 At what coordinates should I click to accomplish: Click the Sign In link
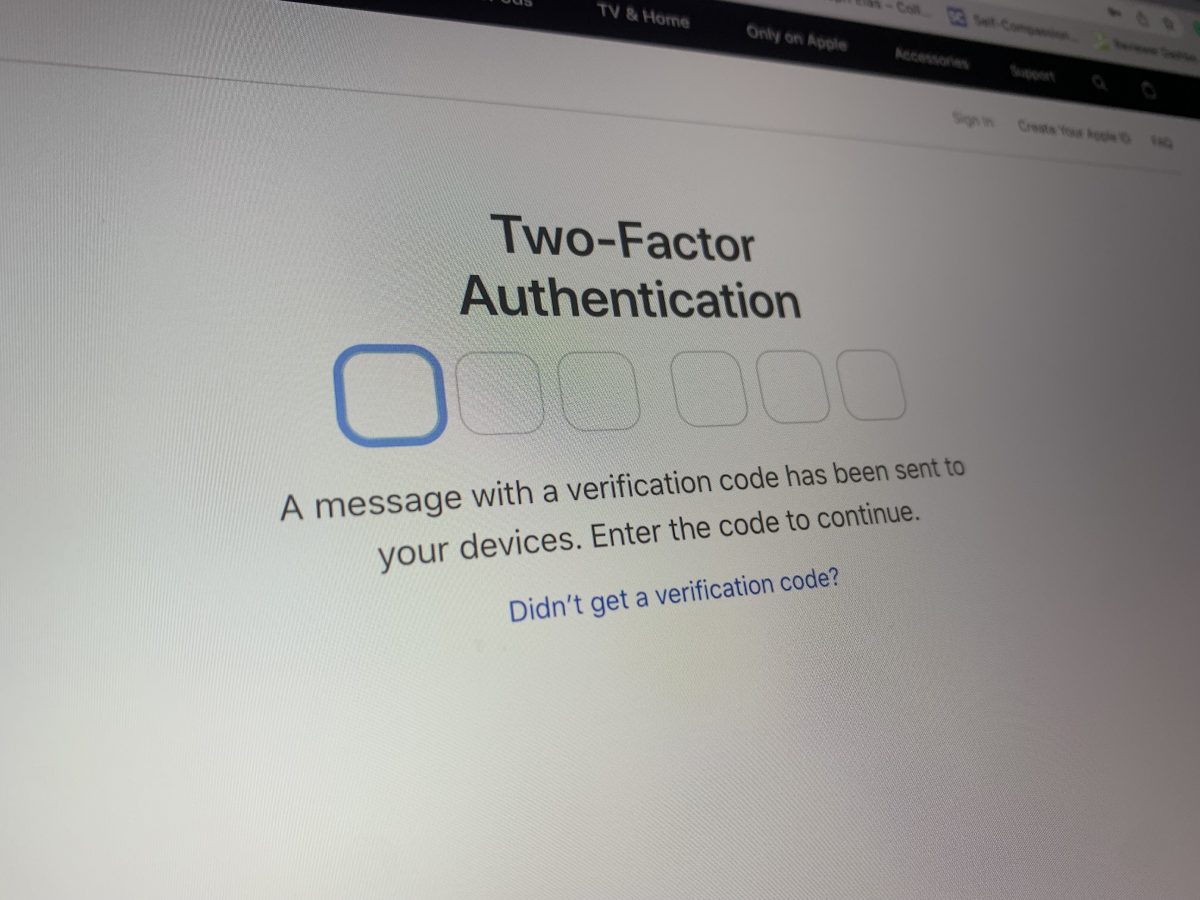[973, 120]
